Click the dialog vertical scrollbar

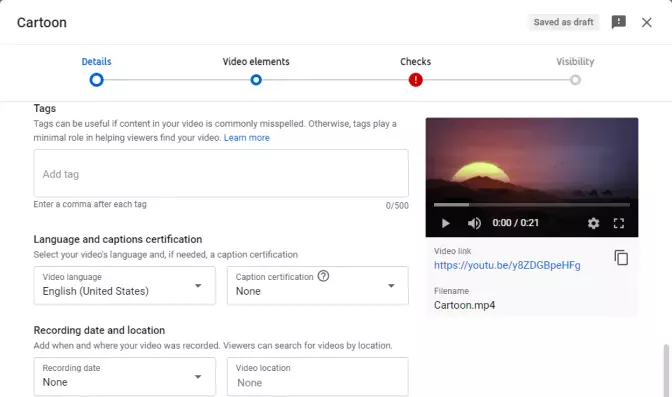pyautogui.click(x=666, y=370)
